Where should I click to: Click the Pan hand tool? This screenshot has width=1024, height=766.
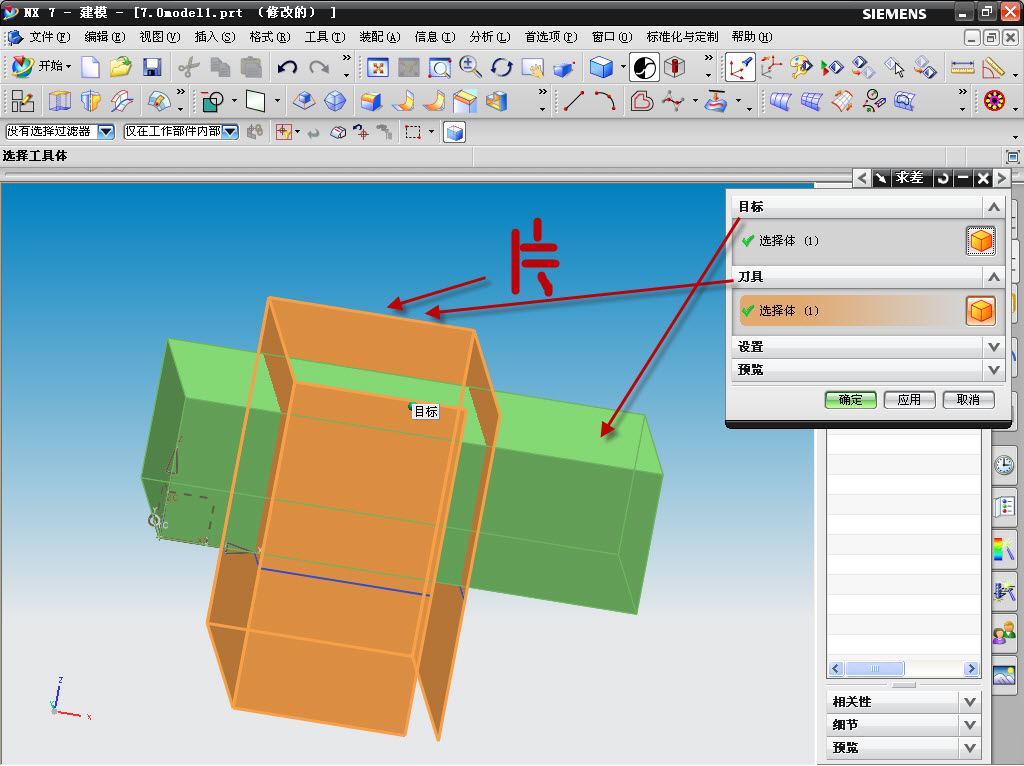[x=533, y=67]
